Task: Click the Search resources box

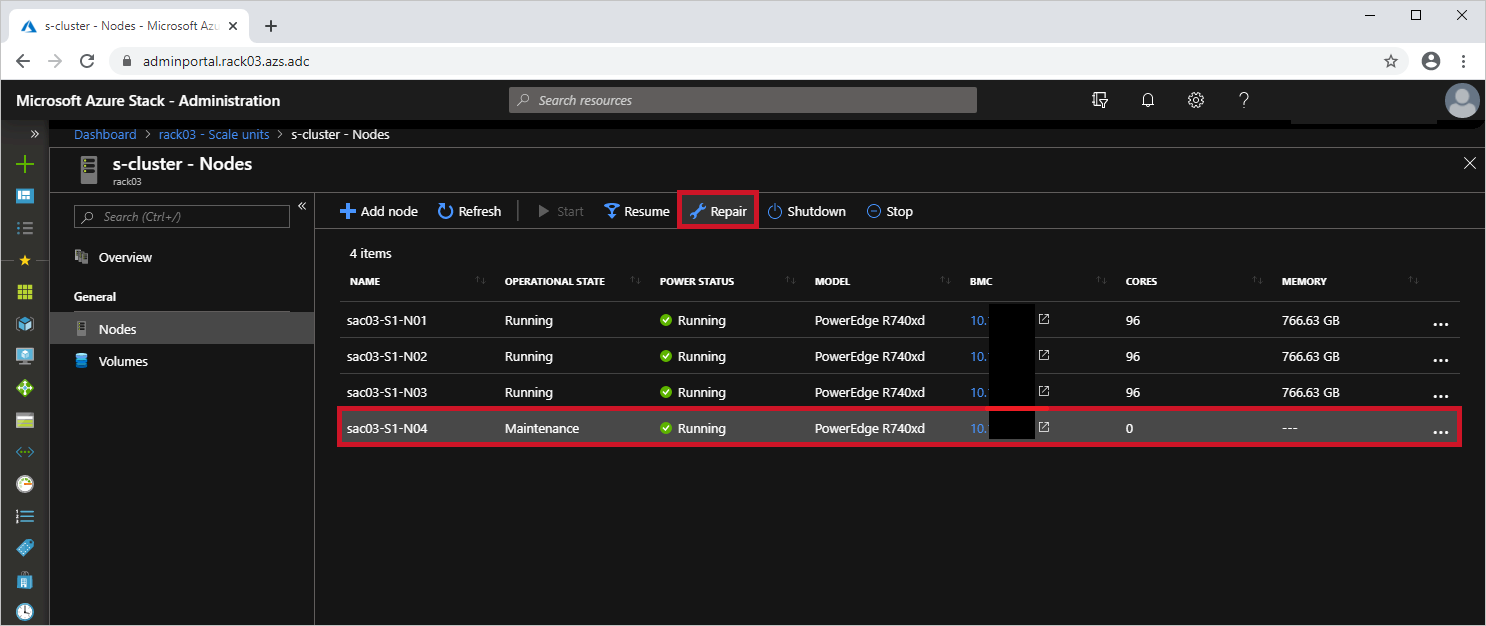Action: 743,100
